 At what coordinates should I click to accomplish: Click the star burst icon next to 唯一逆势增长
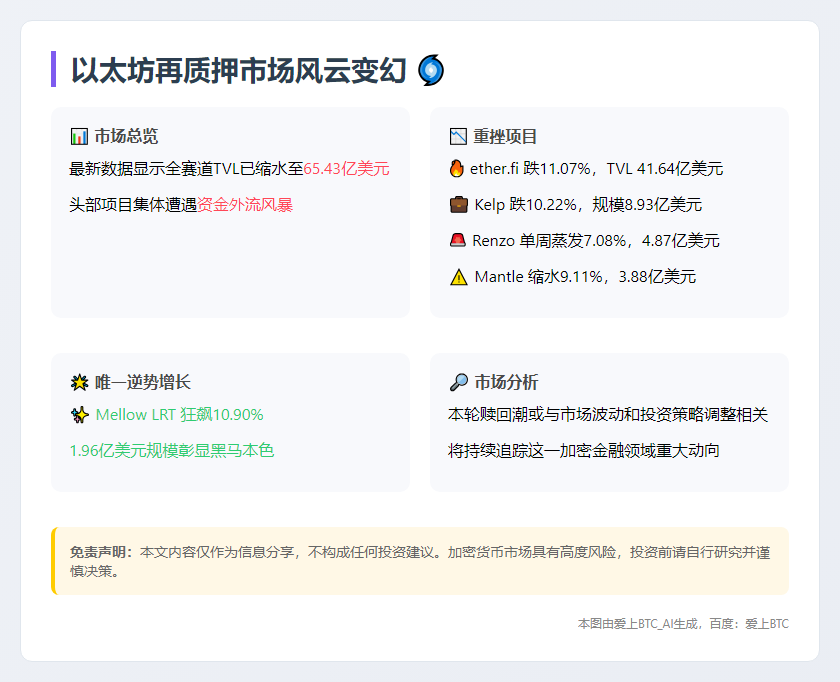click(79, 383)
